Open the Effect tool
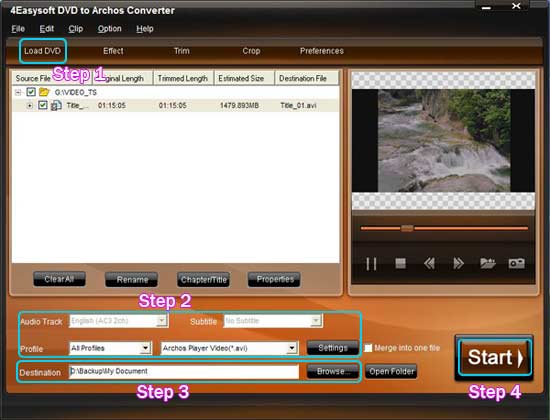 [113, 51]
